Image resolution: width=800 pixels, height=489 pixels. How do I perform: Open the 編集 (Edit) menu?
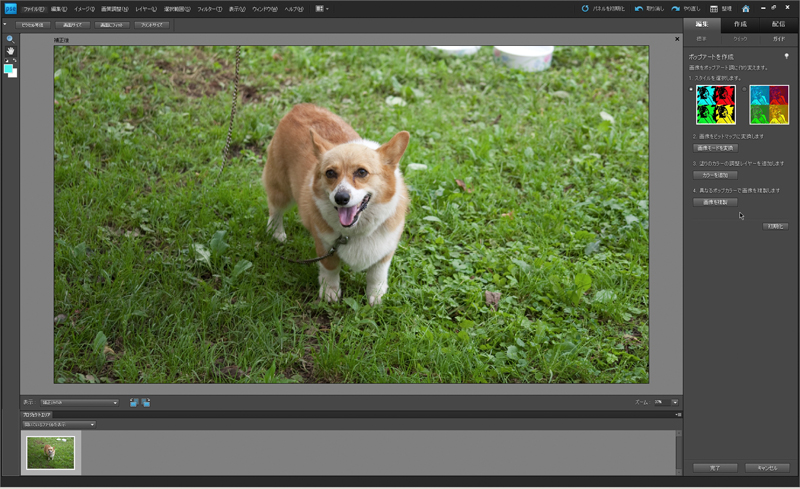[59, 9]
